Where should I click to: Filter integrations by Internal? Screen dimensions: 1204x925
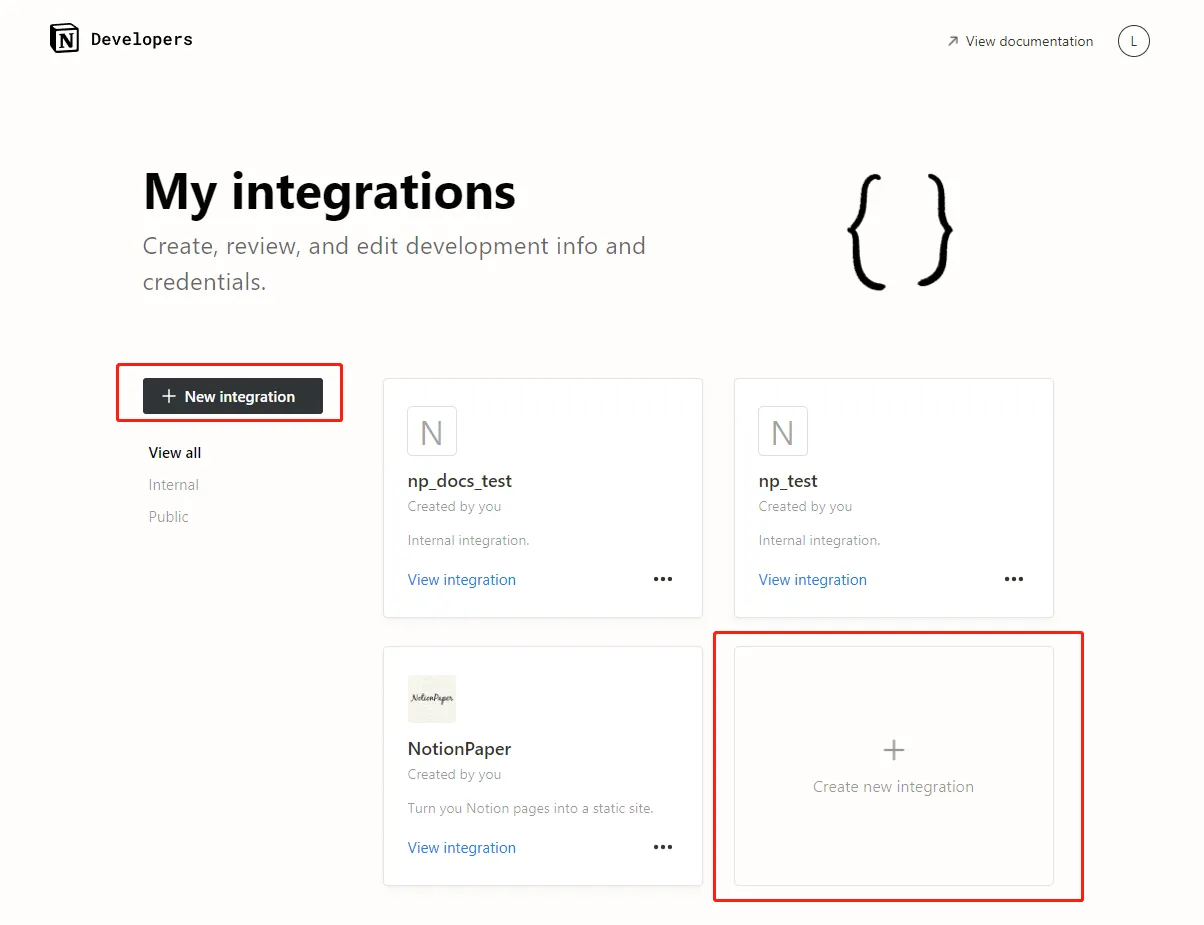pos(174,485)
